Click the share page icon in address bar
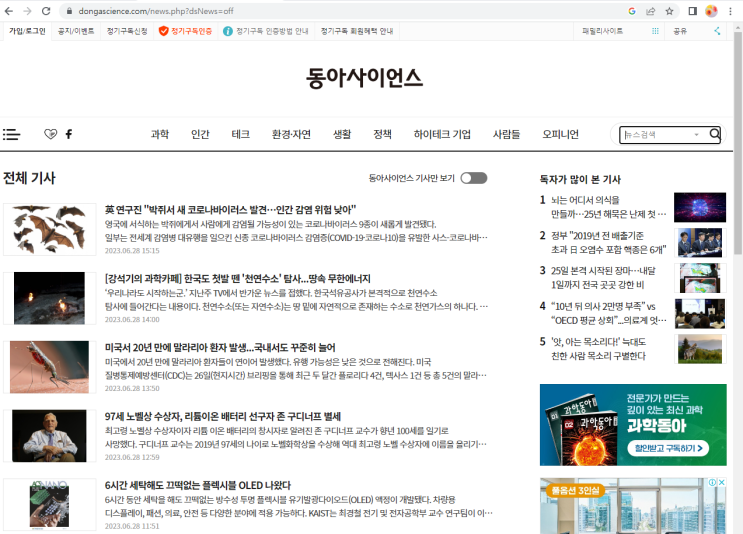The width and height of the screenshot is (743, 534). pos(651,11)
